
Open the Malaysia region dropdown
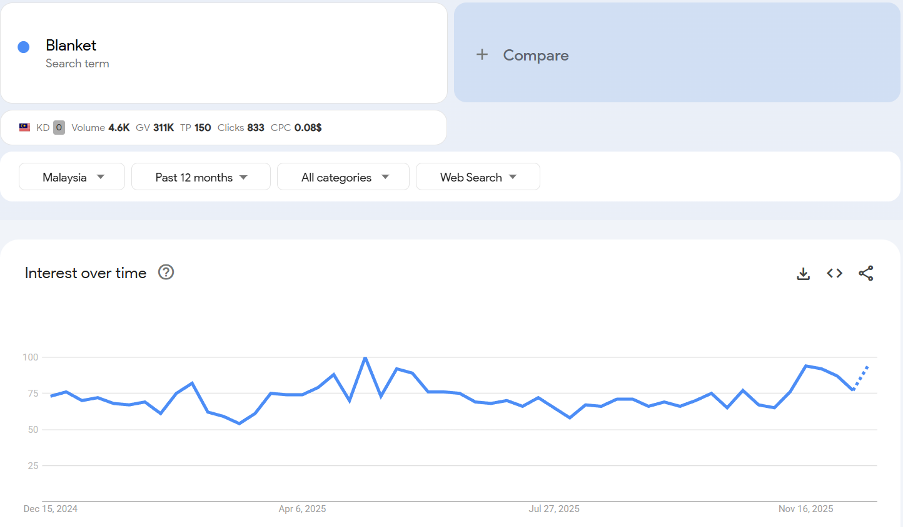click(x=72, y=177)
